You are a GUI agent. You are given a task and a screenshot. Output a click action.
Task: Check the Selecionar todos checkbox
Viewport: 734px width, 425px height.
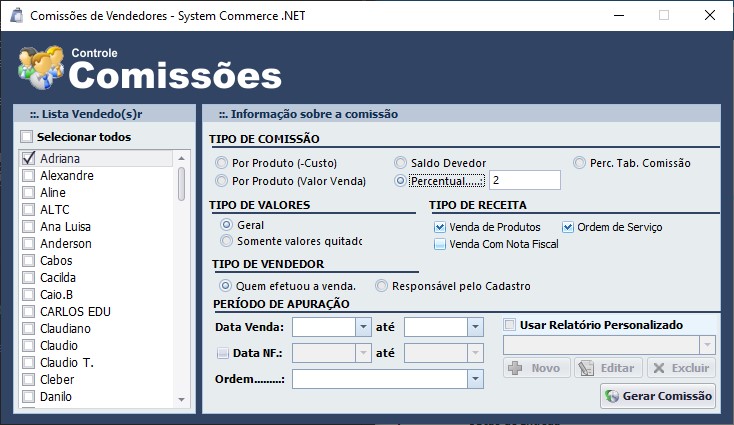26,137
